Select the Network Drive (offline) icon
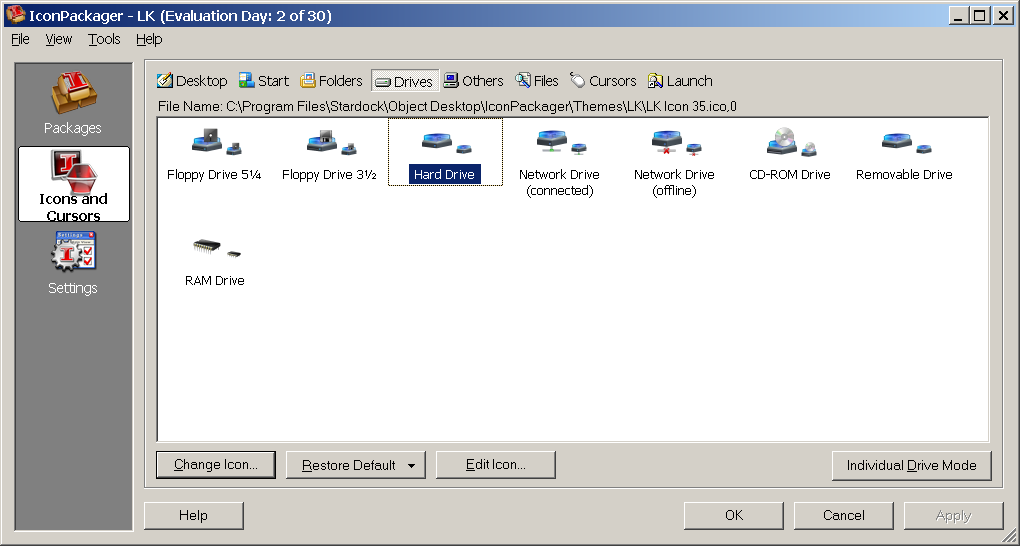Viewport: 1020px width, 546px height. pos(675,161)
